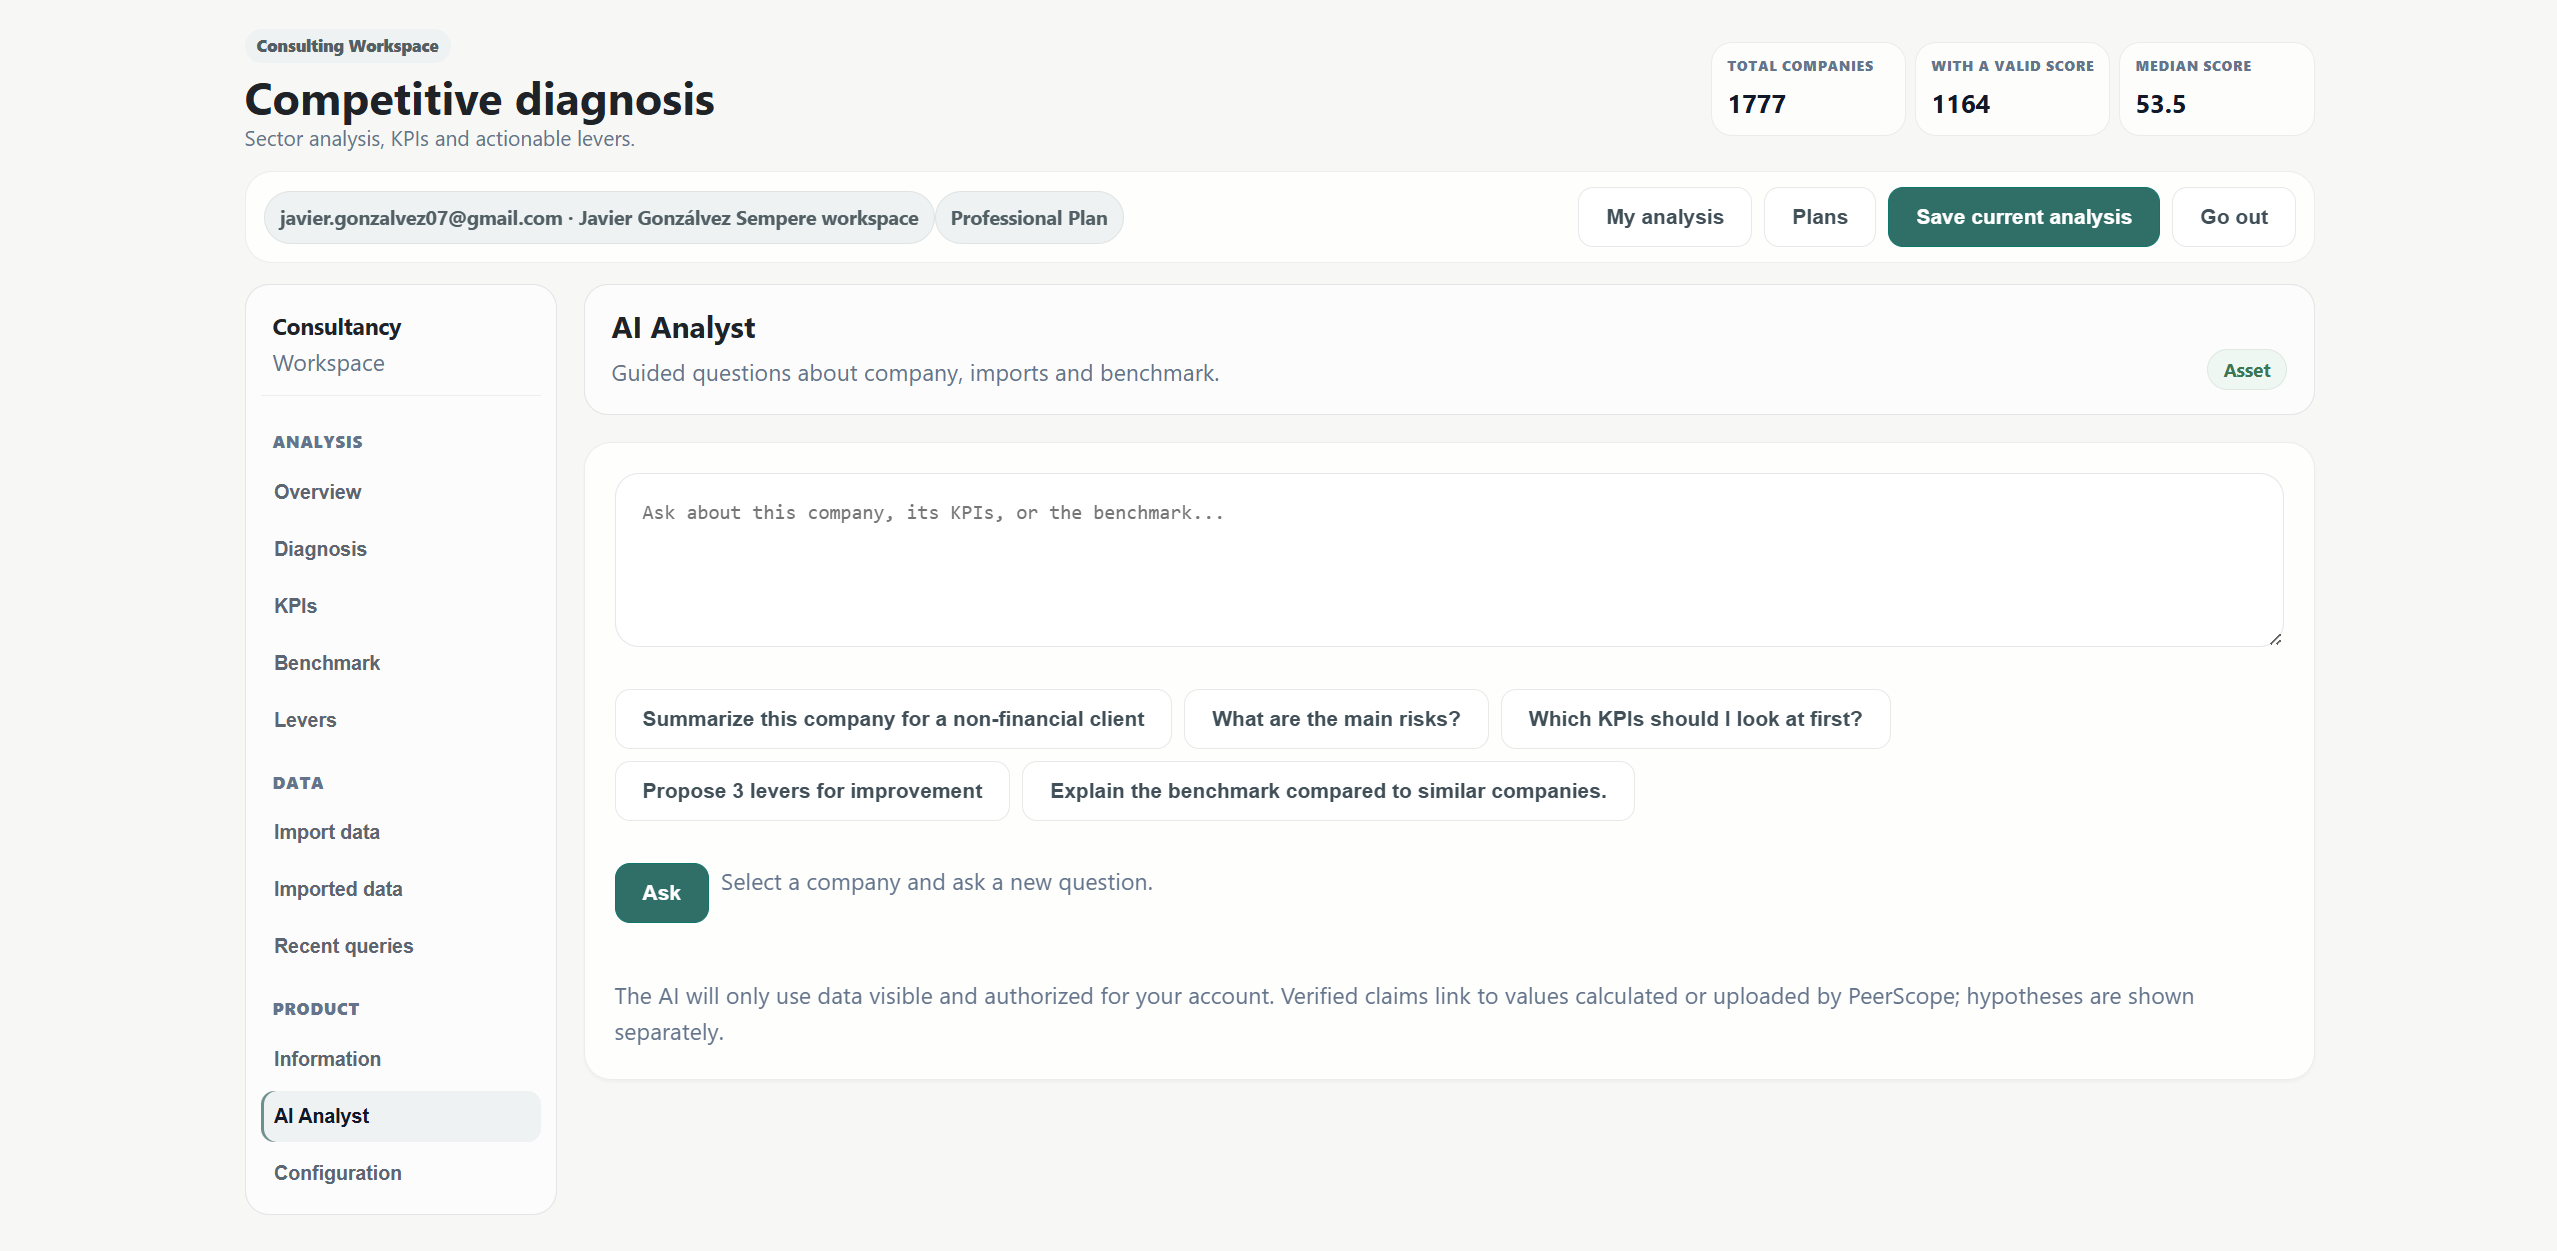Log out with Go out button
Viewport: 2557px width, 1251px height.
[x=2233, y=217]
